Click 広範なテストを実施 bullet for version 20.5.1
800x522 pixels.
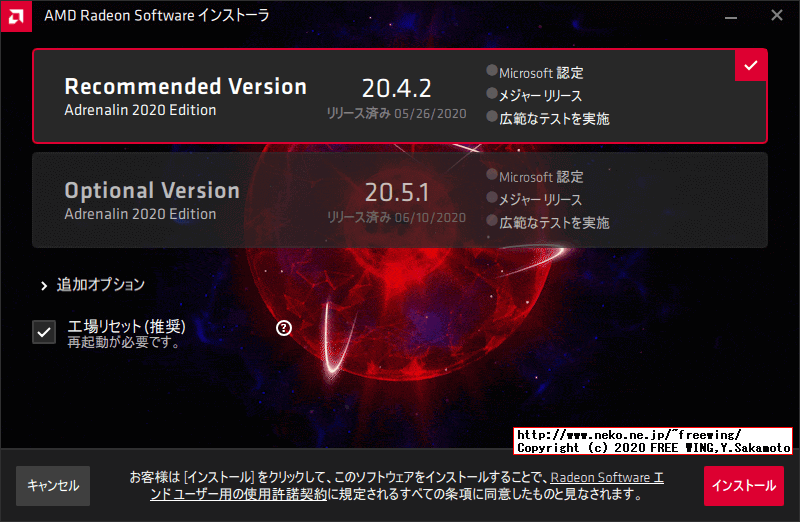(x=491, y=221)
